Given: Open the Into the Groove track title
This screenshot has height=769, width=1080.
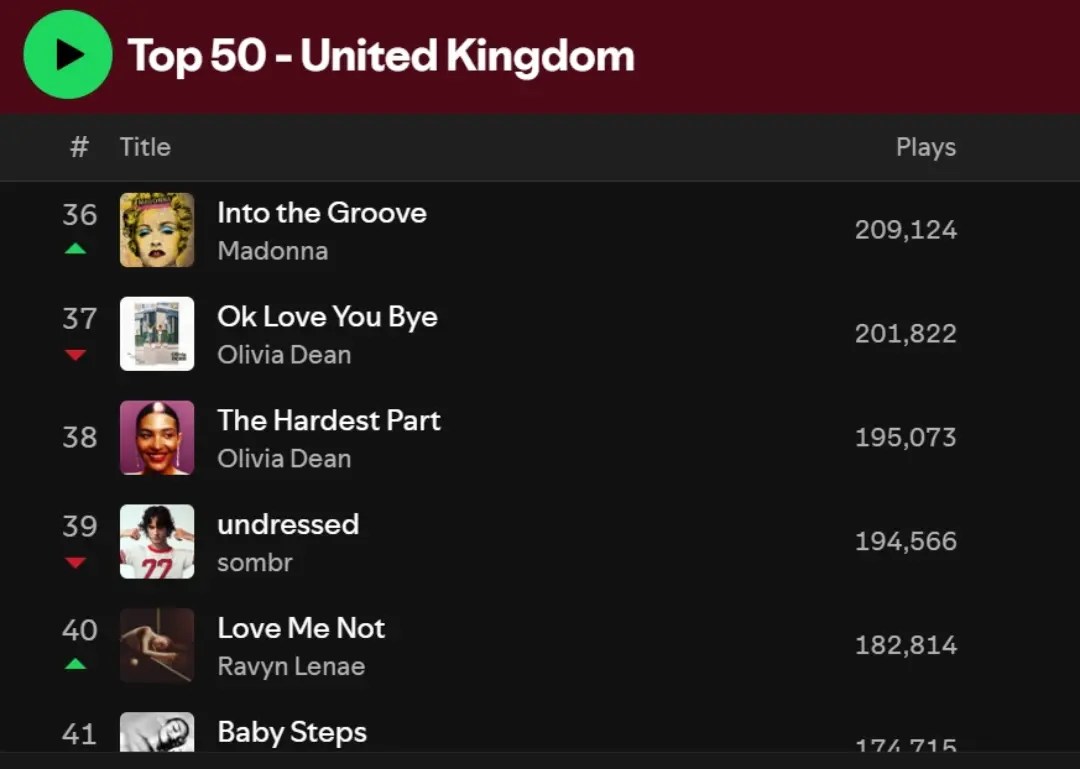Looking at the screenshot, I should tap(322, 213).
